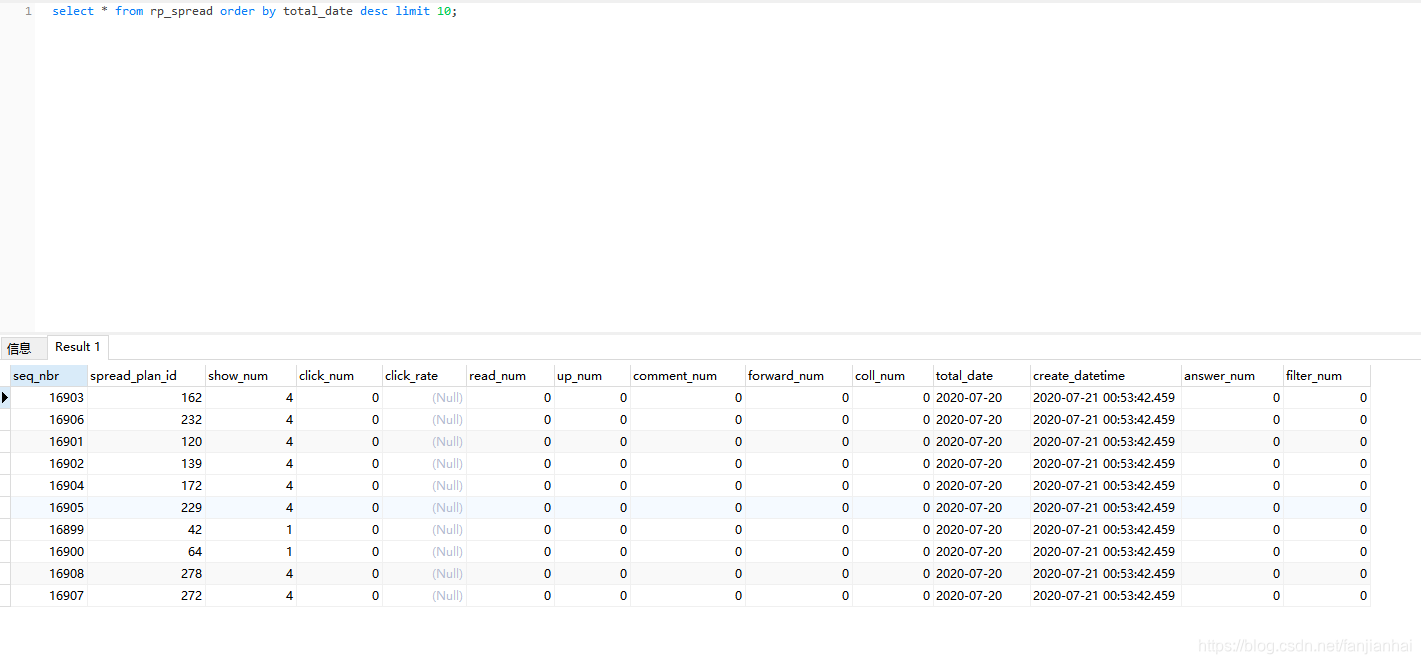Click seq_nbr cell 16900
This screenshot has width=1421, height=664.
[49, 552]
